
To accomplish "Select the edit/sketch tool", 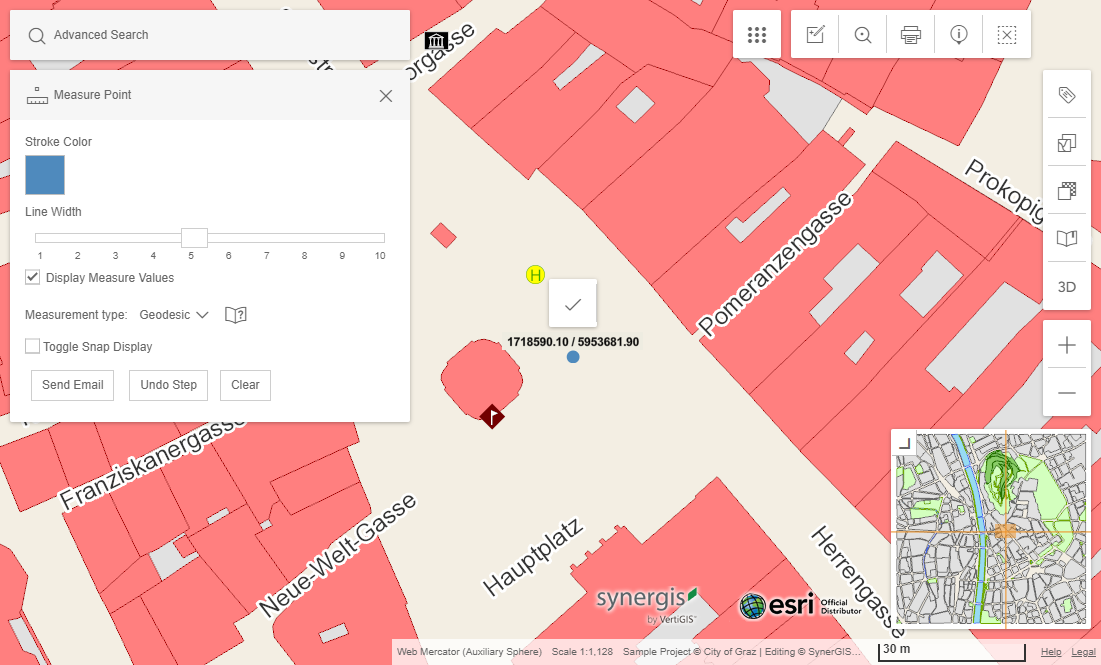I will click(815, 34).
